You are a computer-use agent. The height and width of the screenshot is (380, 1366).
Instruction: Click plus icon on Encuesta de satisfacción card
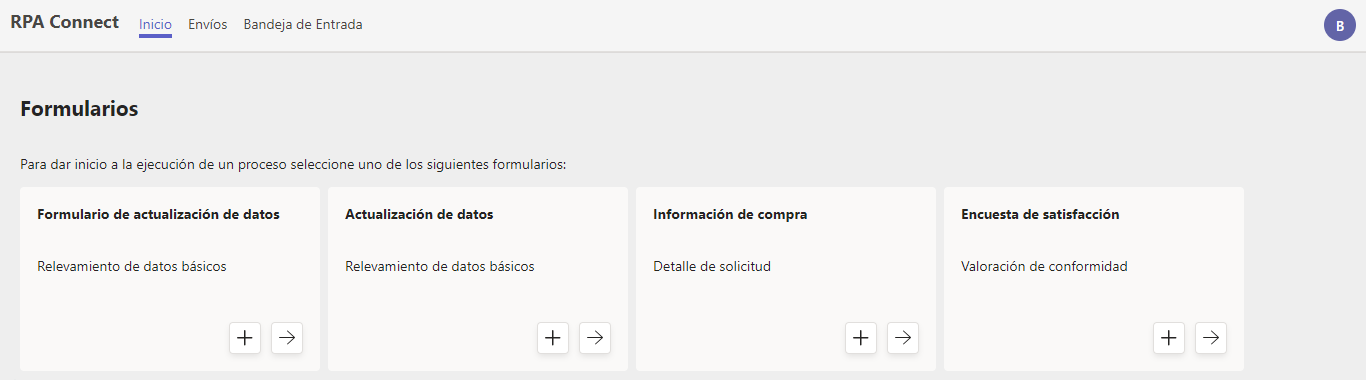click(1169, 338)
